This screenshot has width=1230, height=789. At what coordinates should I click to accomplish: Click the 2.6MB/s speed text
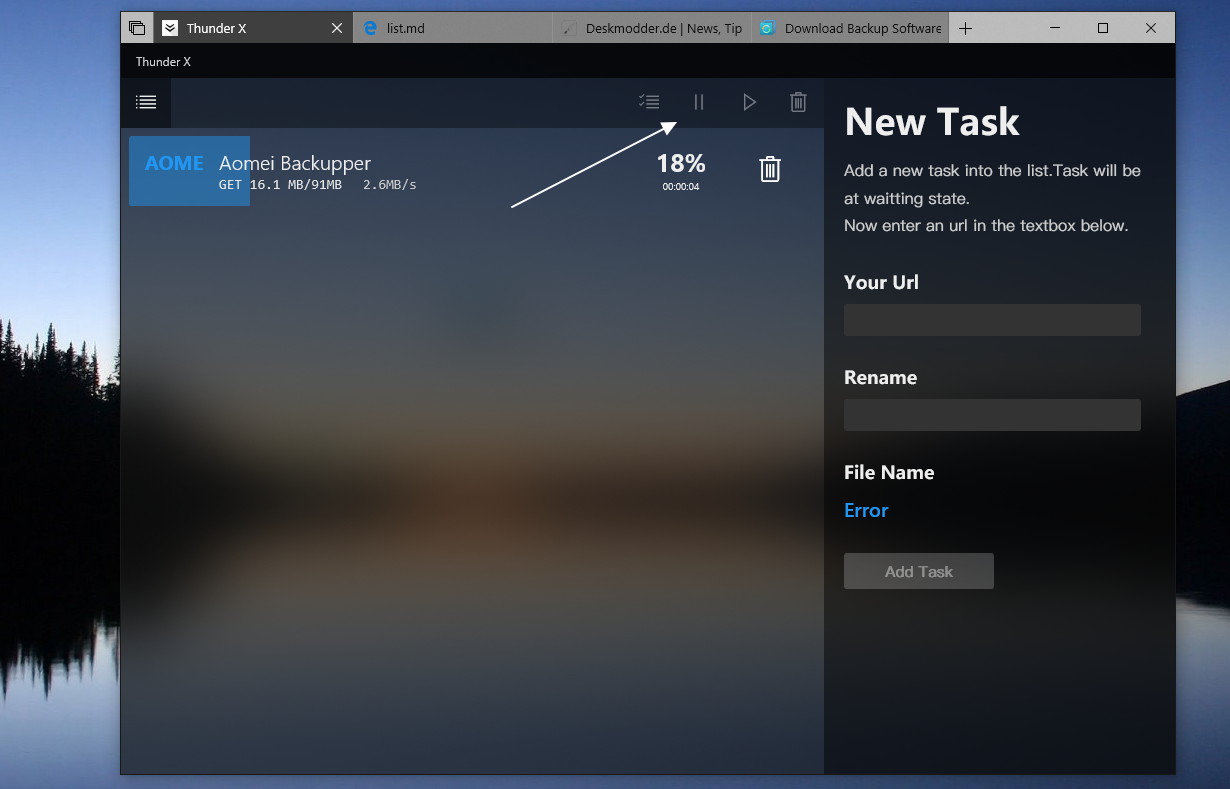[x=390, y=185]
